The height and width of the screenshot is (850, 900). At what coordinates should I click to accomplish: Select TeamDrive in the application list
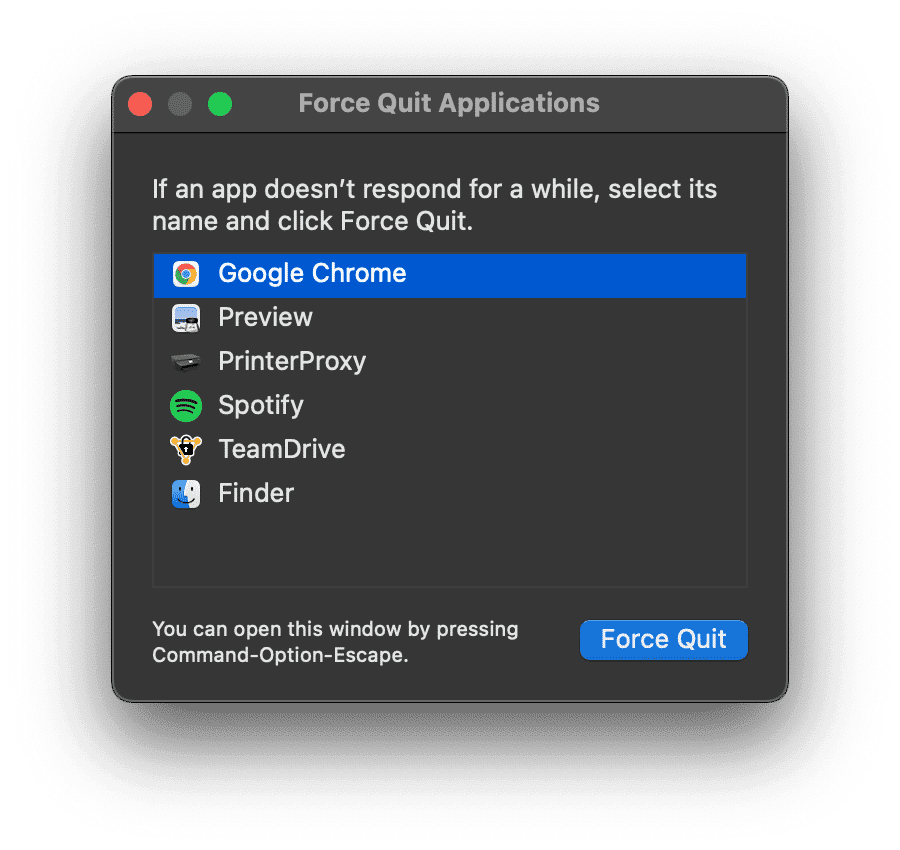[x=282, y=449]
